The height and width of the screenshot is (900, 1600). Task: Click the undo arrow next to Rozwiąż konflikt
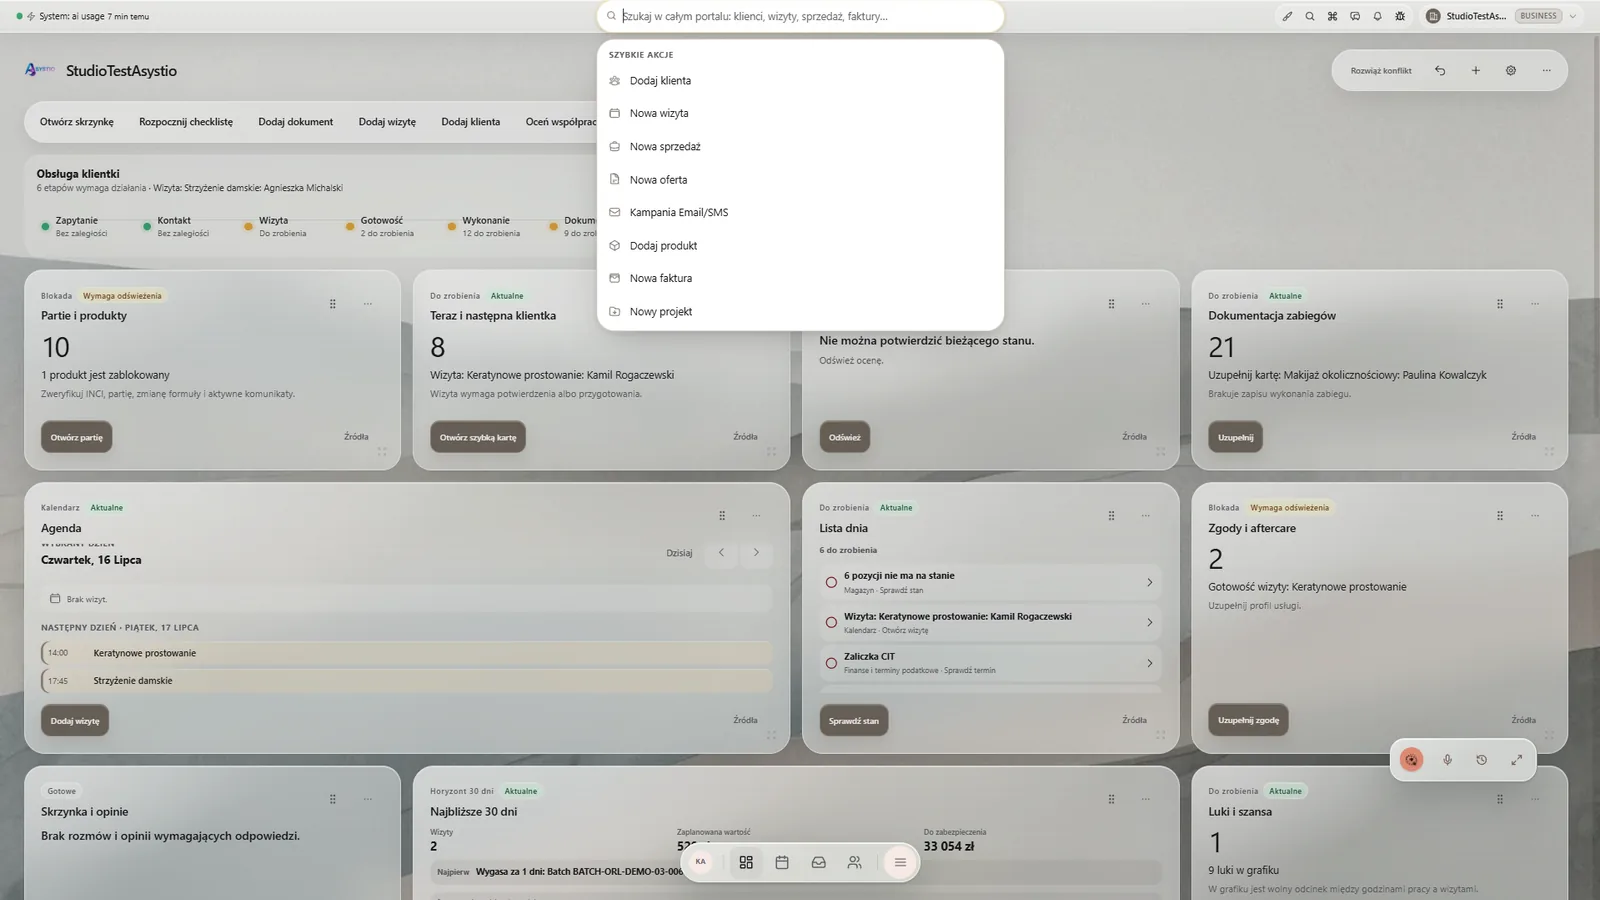coord(1440,71)
